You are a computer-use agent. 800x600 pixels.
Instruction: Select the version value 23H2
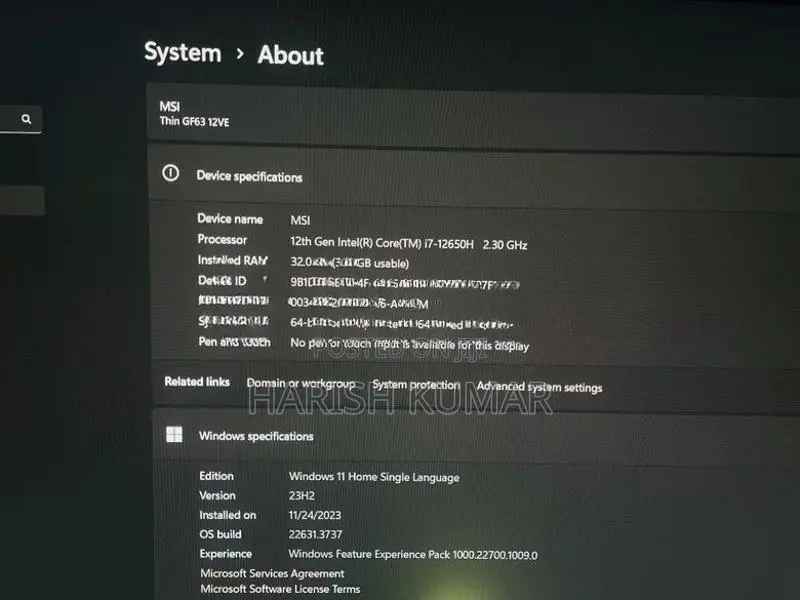(x=302, y=496)
